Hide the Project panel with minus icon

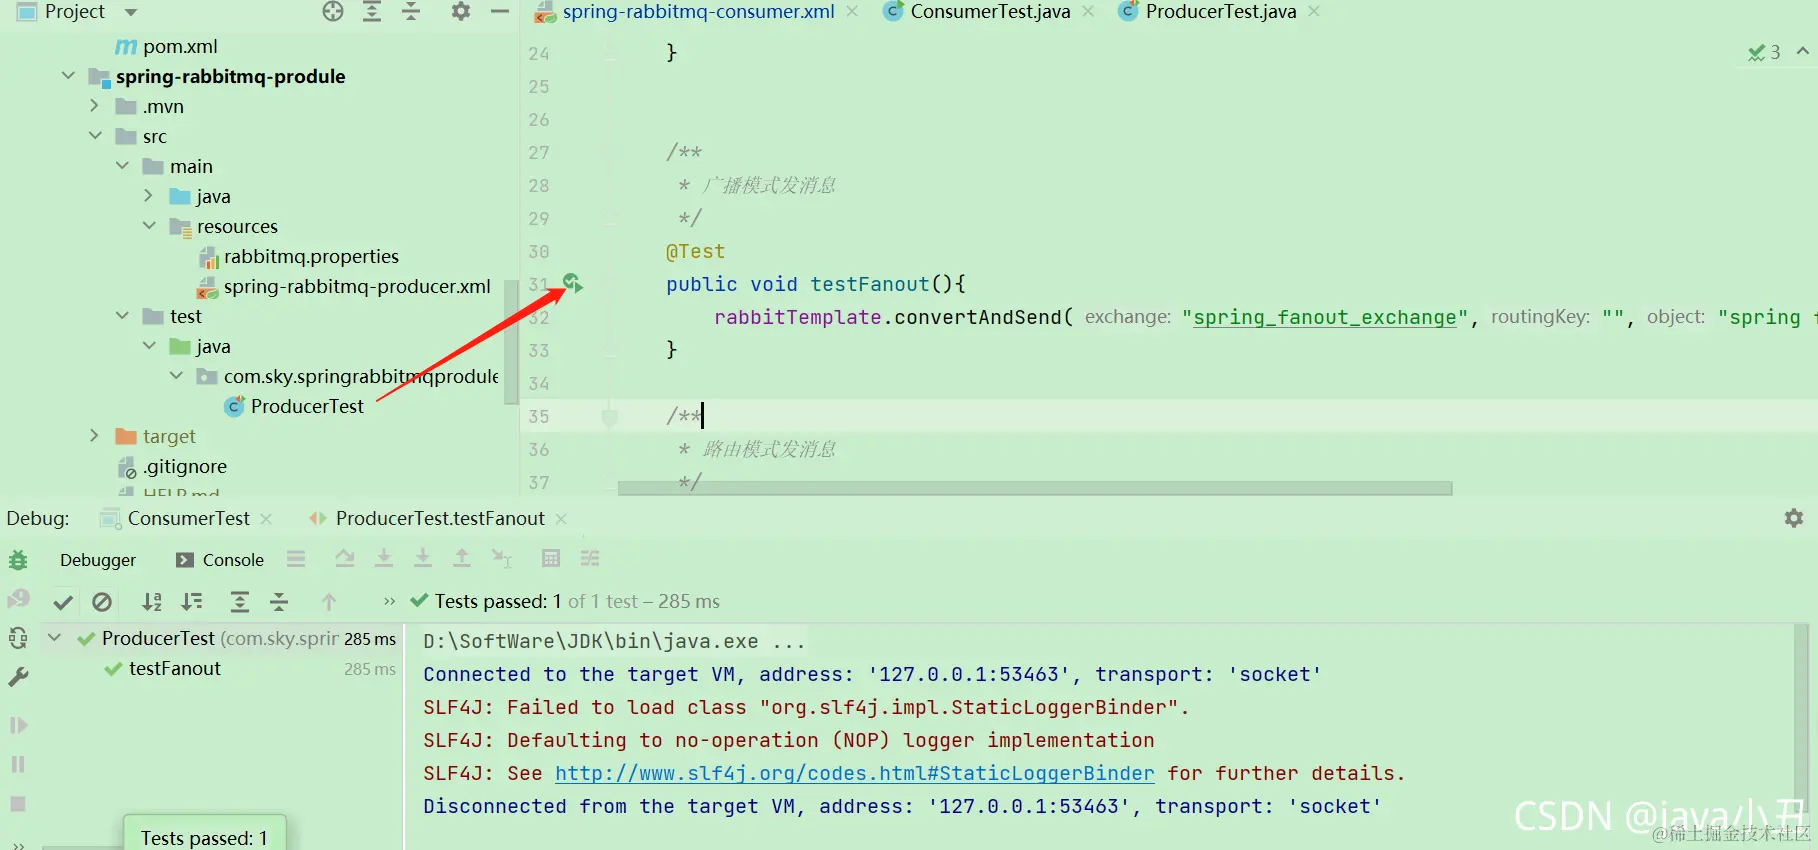tap(500, 11)
